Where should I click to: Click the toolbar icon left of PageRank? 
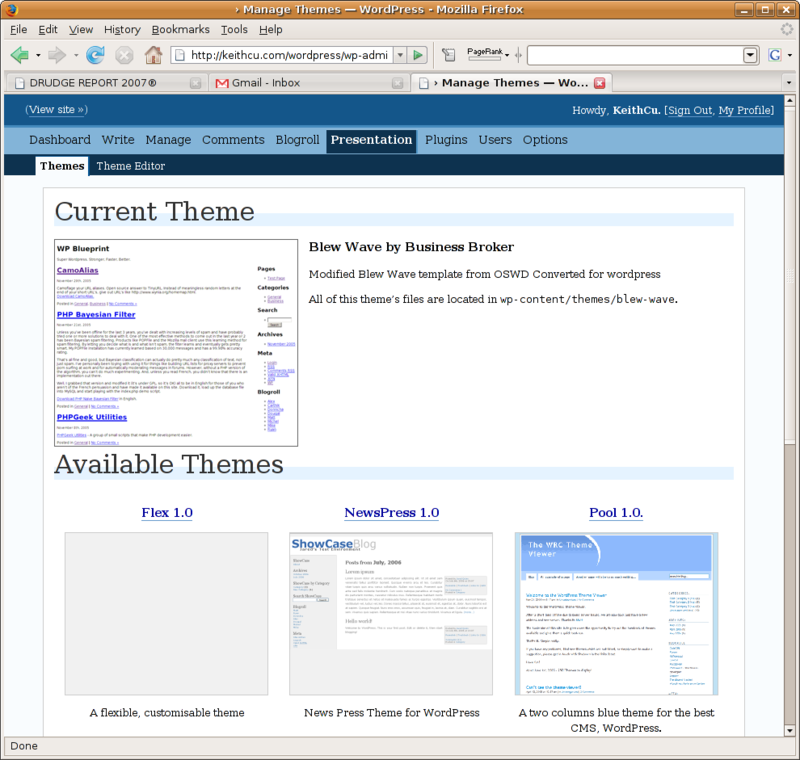pyautogui.click(x=448, y=55)
